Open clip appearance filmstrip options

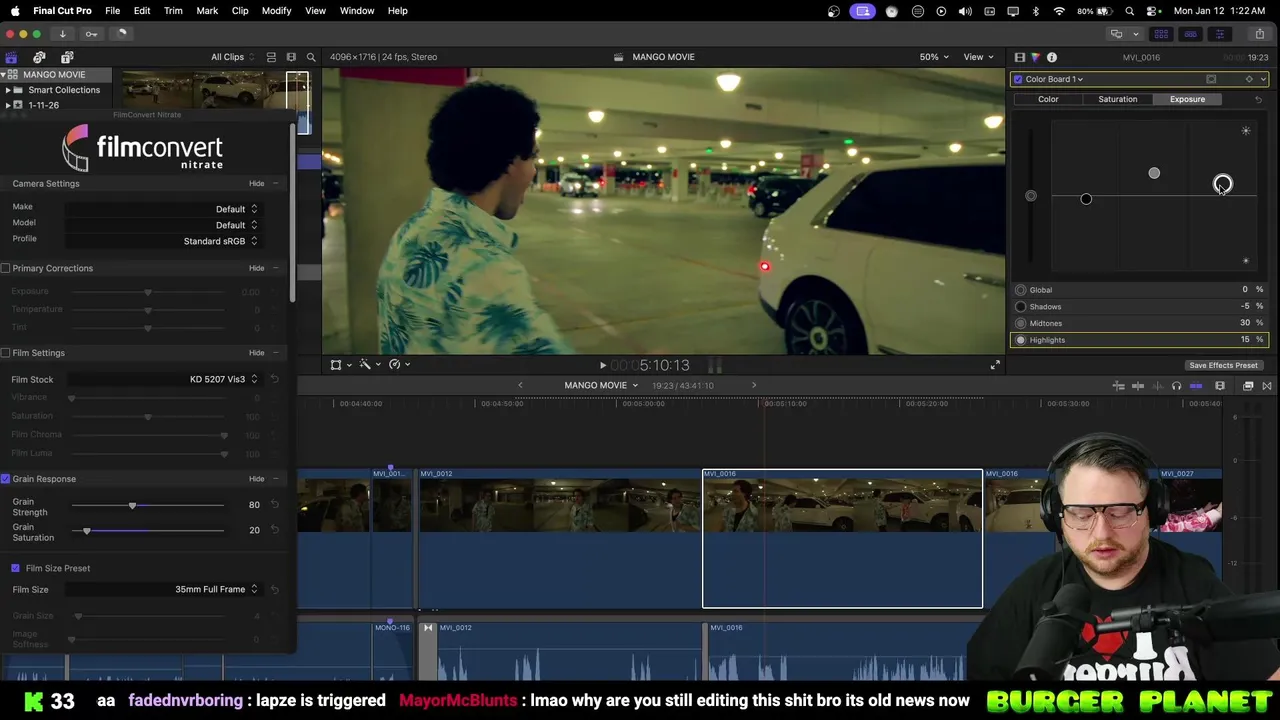point(291,57)
